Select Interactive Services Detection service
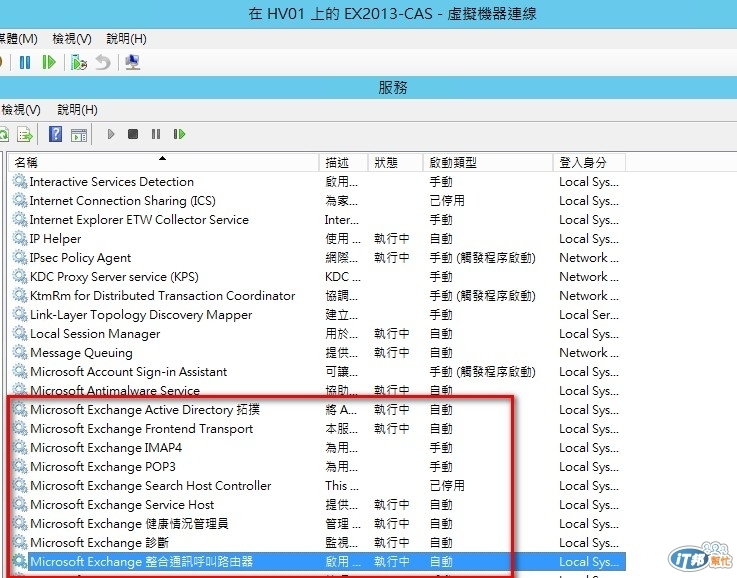 (111, 182)
